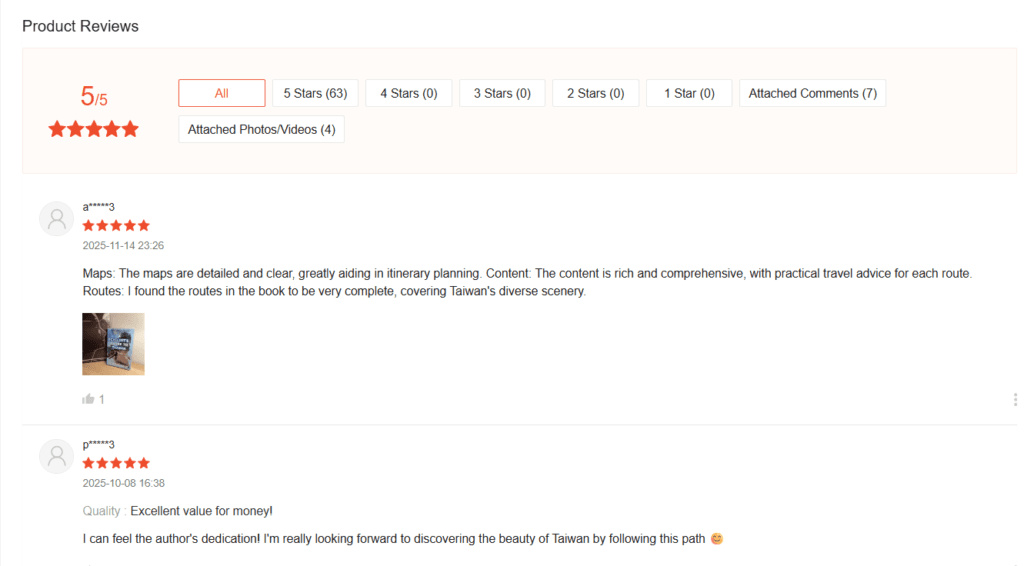Click the star rating on a*****3's review

116,226
